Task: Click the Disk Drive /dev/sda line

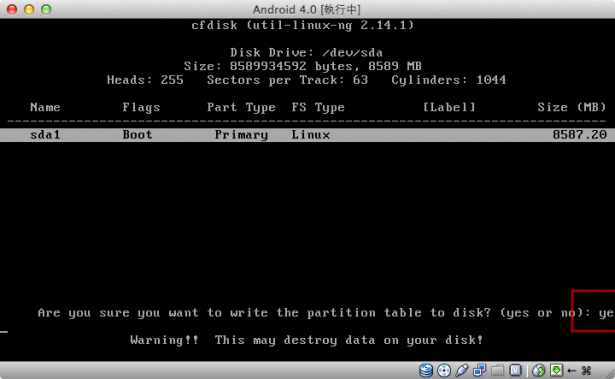Action: (x=306, y=53)
